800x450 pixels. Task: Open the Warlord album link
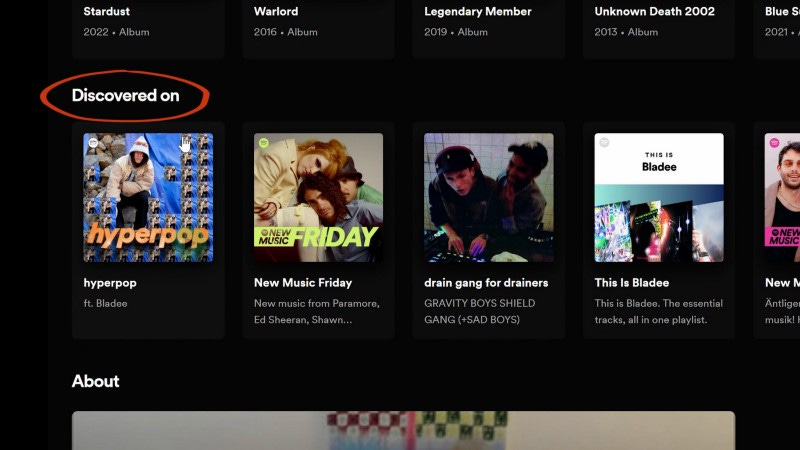tap(276, 11)
